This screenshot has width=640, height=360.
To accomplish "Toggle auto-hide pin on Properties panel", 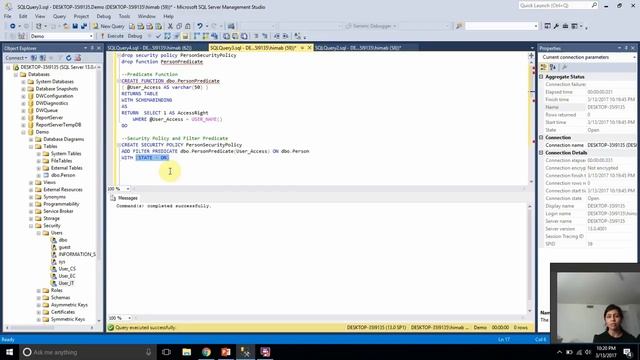I will pyautogui.click(x=626, y=48).
